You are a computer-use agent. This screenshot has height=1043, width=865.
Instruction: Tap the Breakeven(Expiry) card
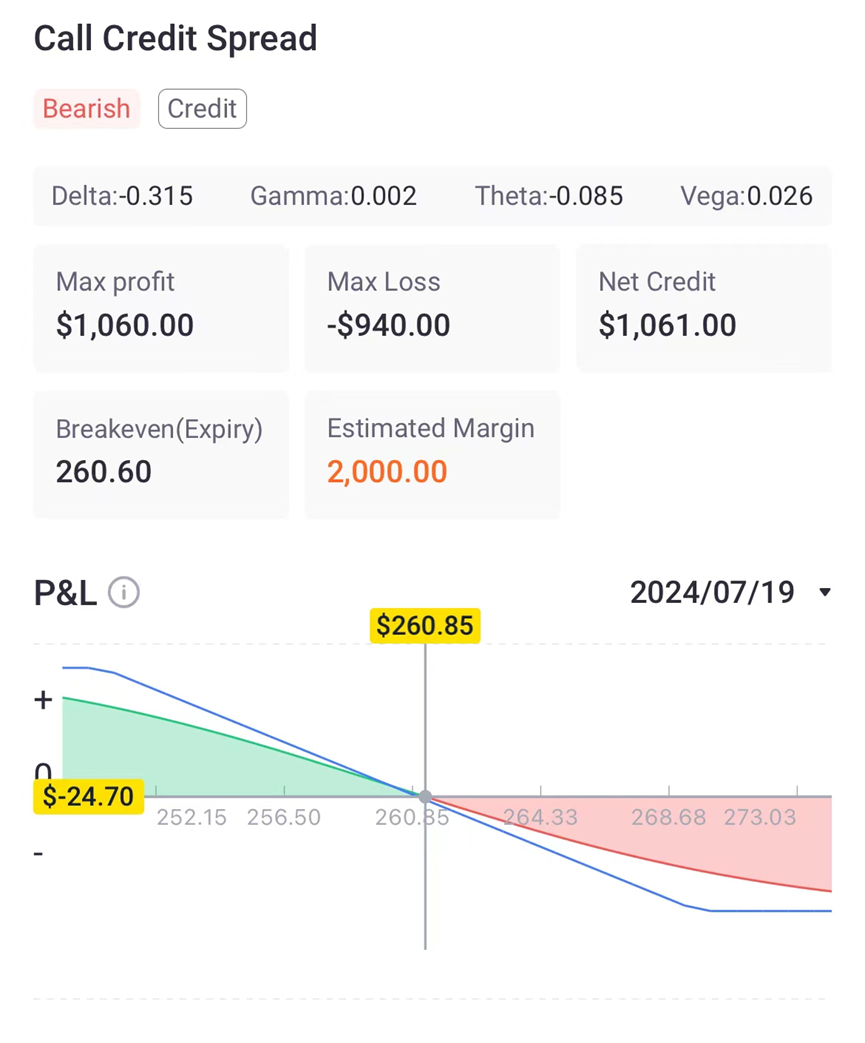click(x=161, y=454)
